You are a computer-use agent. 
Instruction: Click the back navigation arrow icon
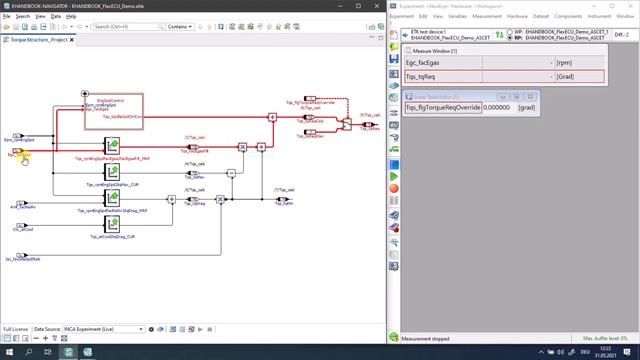(x=64, y=27)
